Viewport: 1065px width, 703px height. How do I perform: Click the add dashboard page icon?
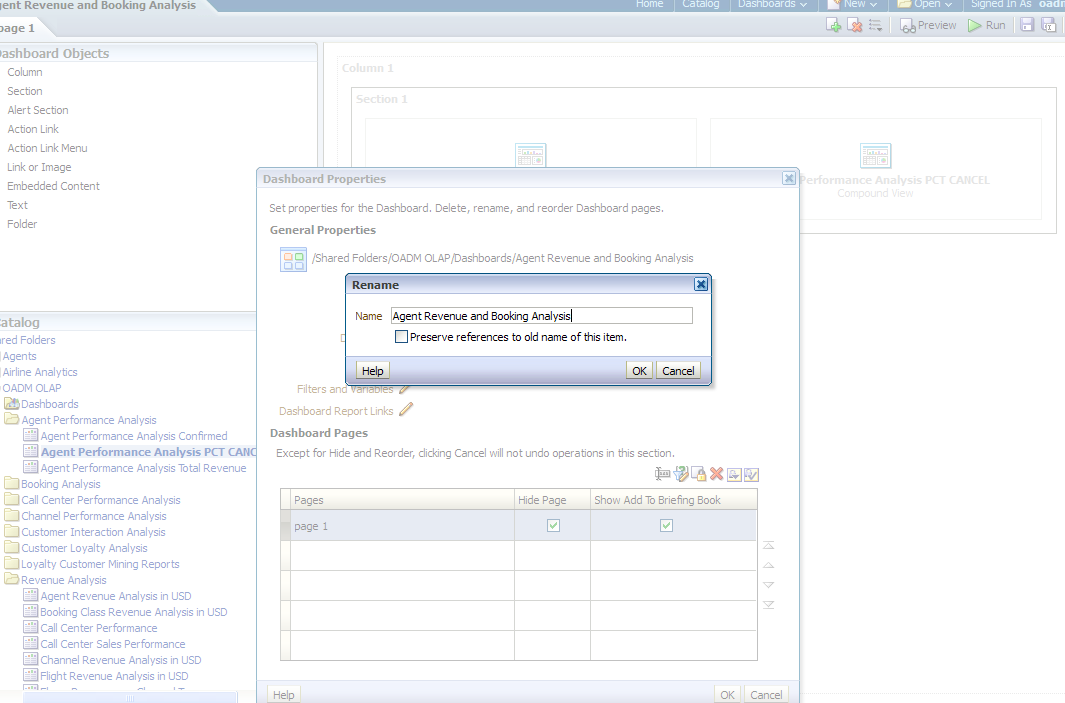(832, 26)
